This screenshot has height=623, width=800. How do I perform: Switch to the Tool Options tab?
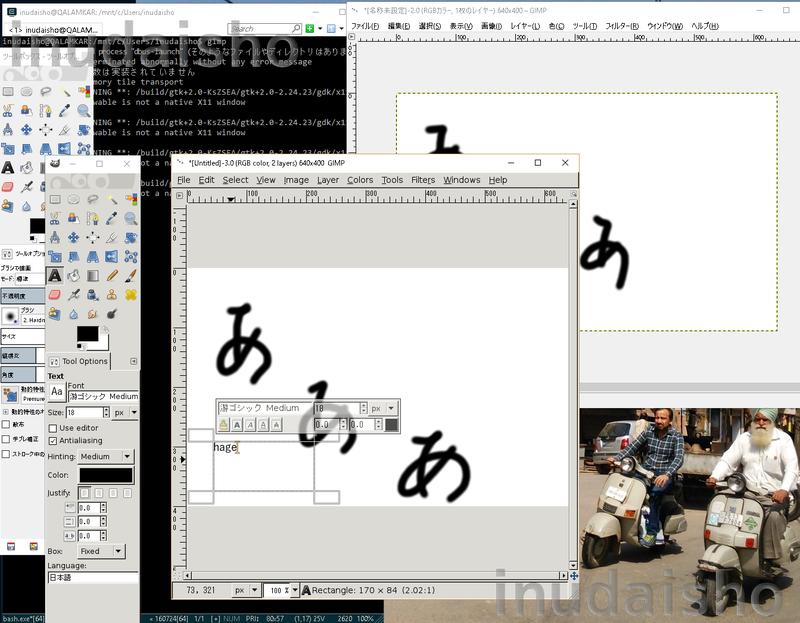pos(79,361)
